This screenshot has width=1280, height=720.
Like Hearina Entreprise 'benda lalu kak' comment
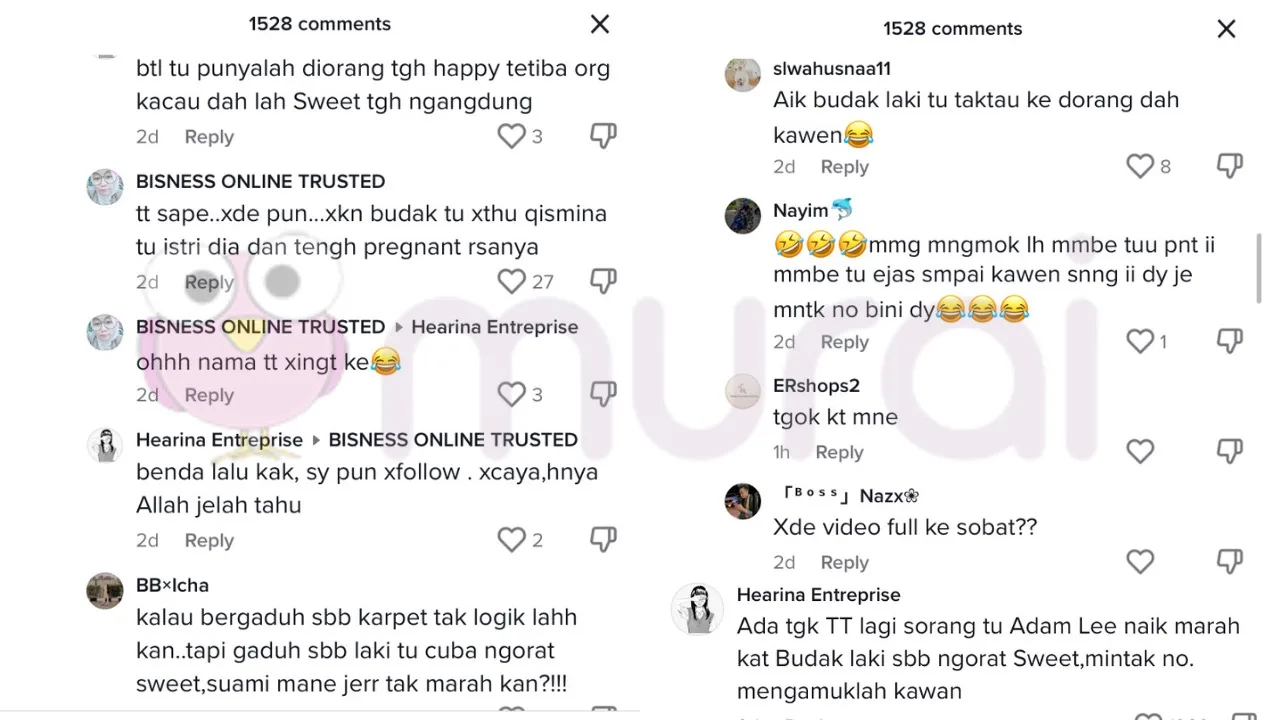pyautogui.click(x=511, y=540)
